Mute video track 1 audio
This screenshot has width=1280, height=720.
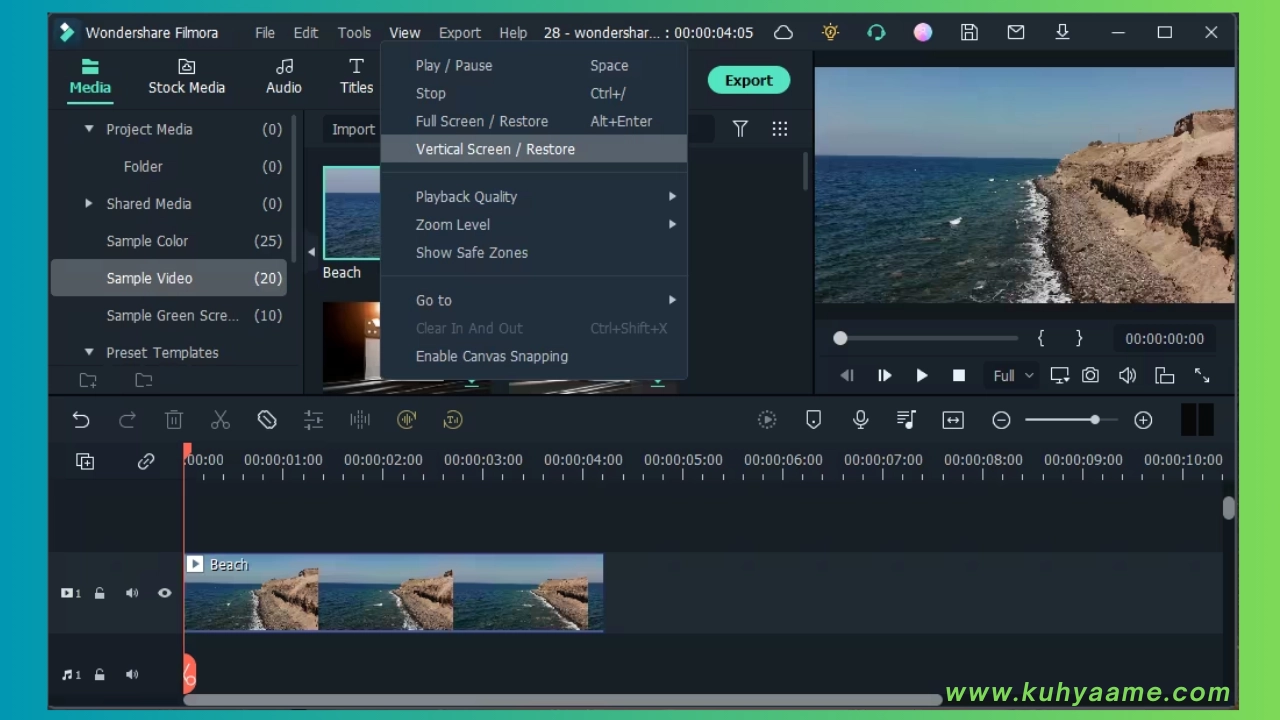[132, 593]
